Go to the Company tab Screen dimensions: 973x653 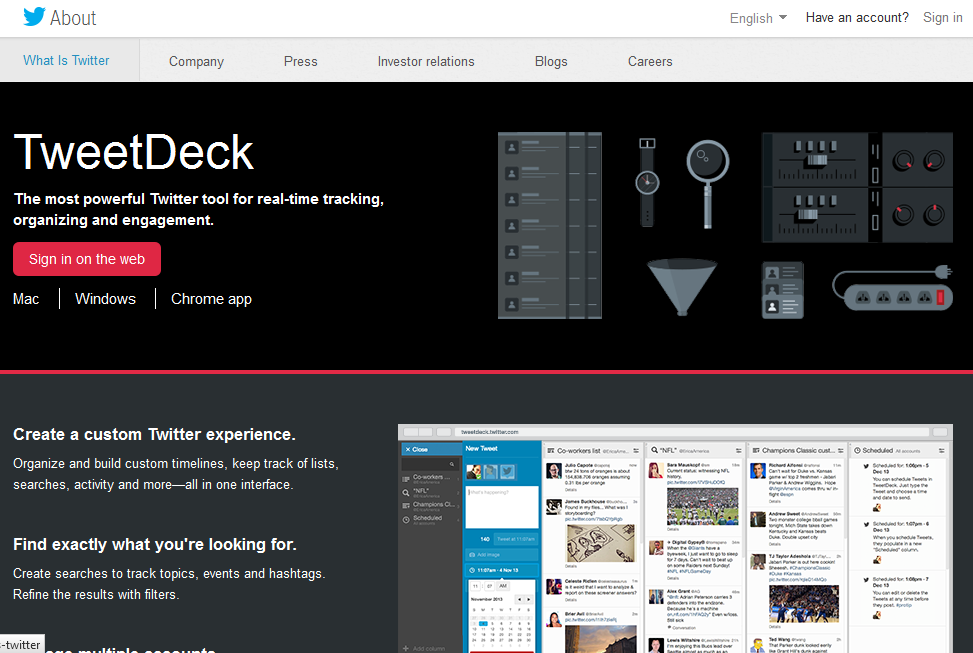click(196, 61)
